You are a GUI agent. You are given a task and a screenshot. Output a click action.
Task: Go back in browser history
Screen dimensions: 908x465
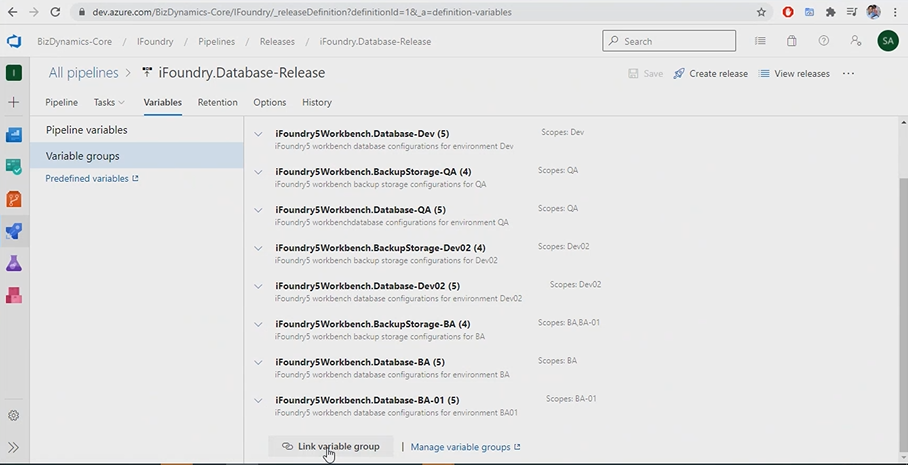tap(13, 12)
